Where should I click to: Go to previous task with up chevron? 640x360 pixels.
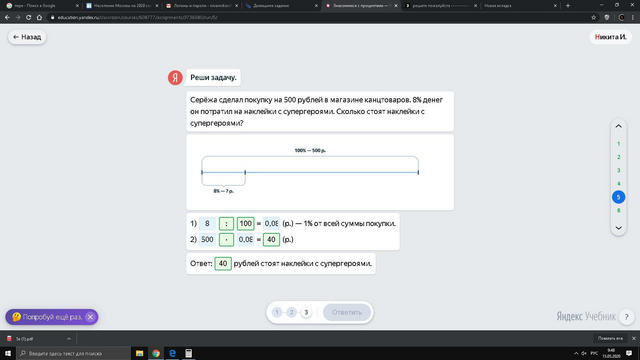618,127
